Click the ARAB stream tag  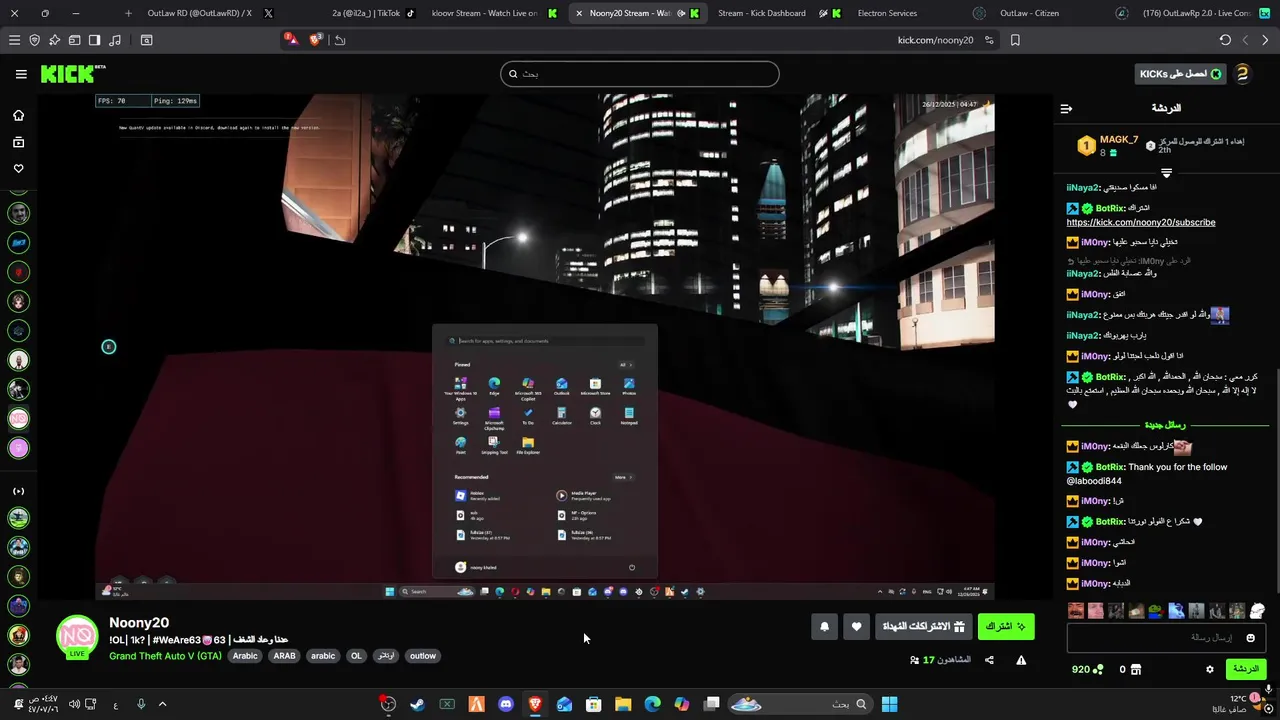(x=285, y=656)
